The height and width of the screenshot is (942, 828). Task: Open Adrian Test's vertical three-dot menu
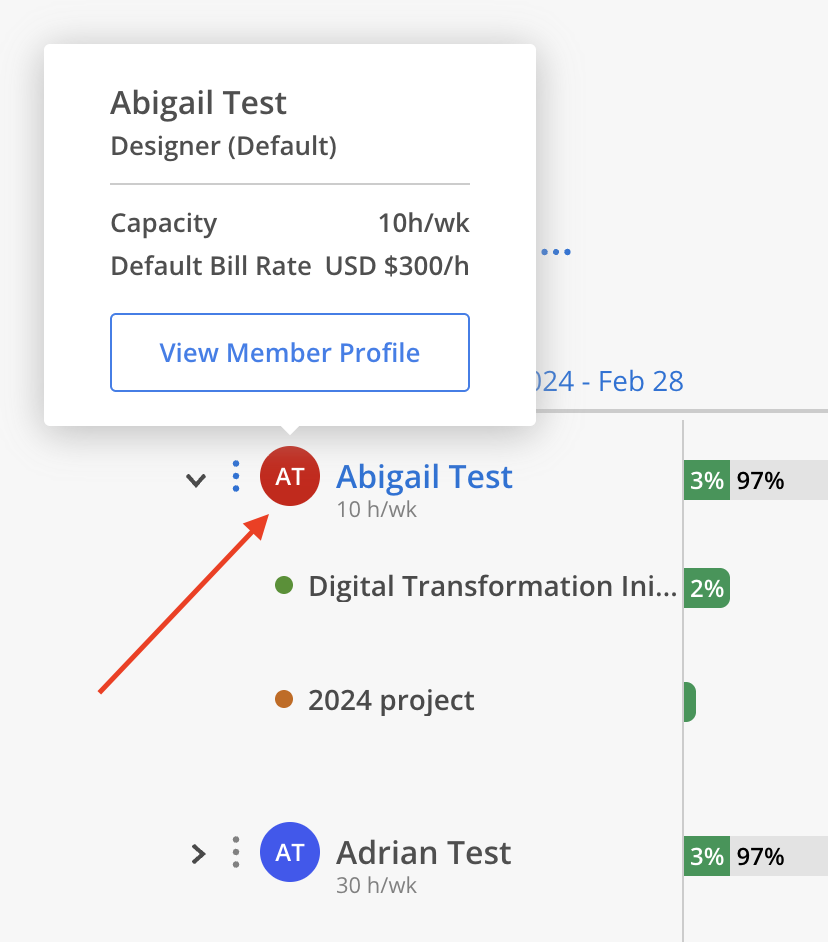[x=236, y=852]
